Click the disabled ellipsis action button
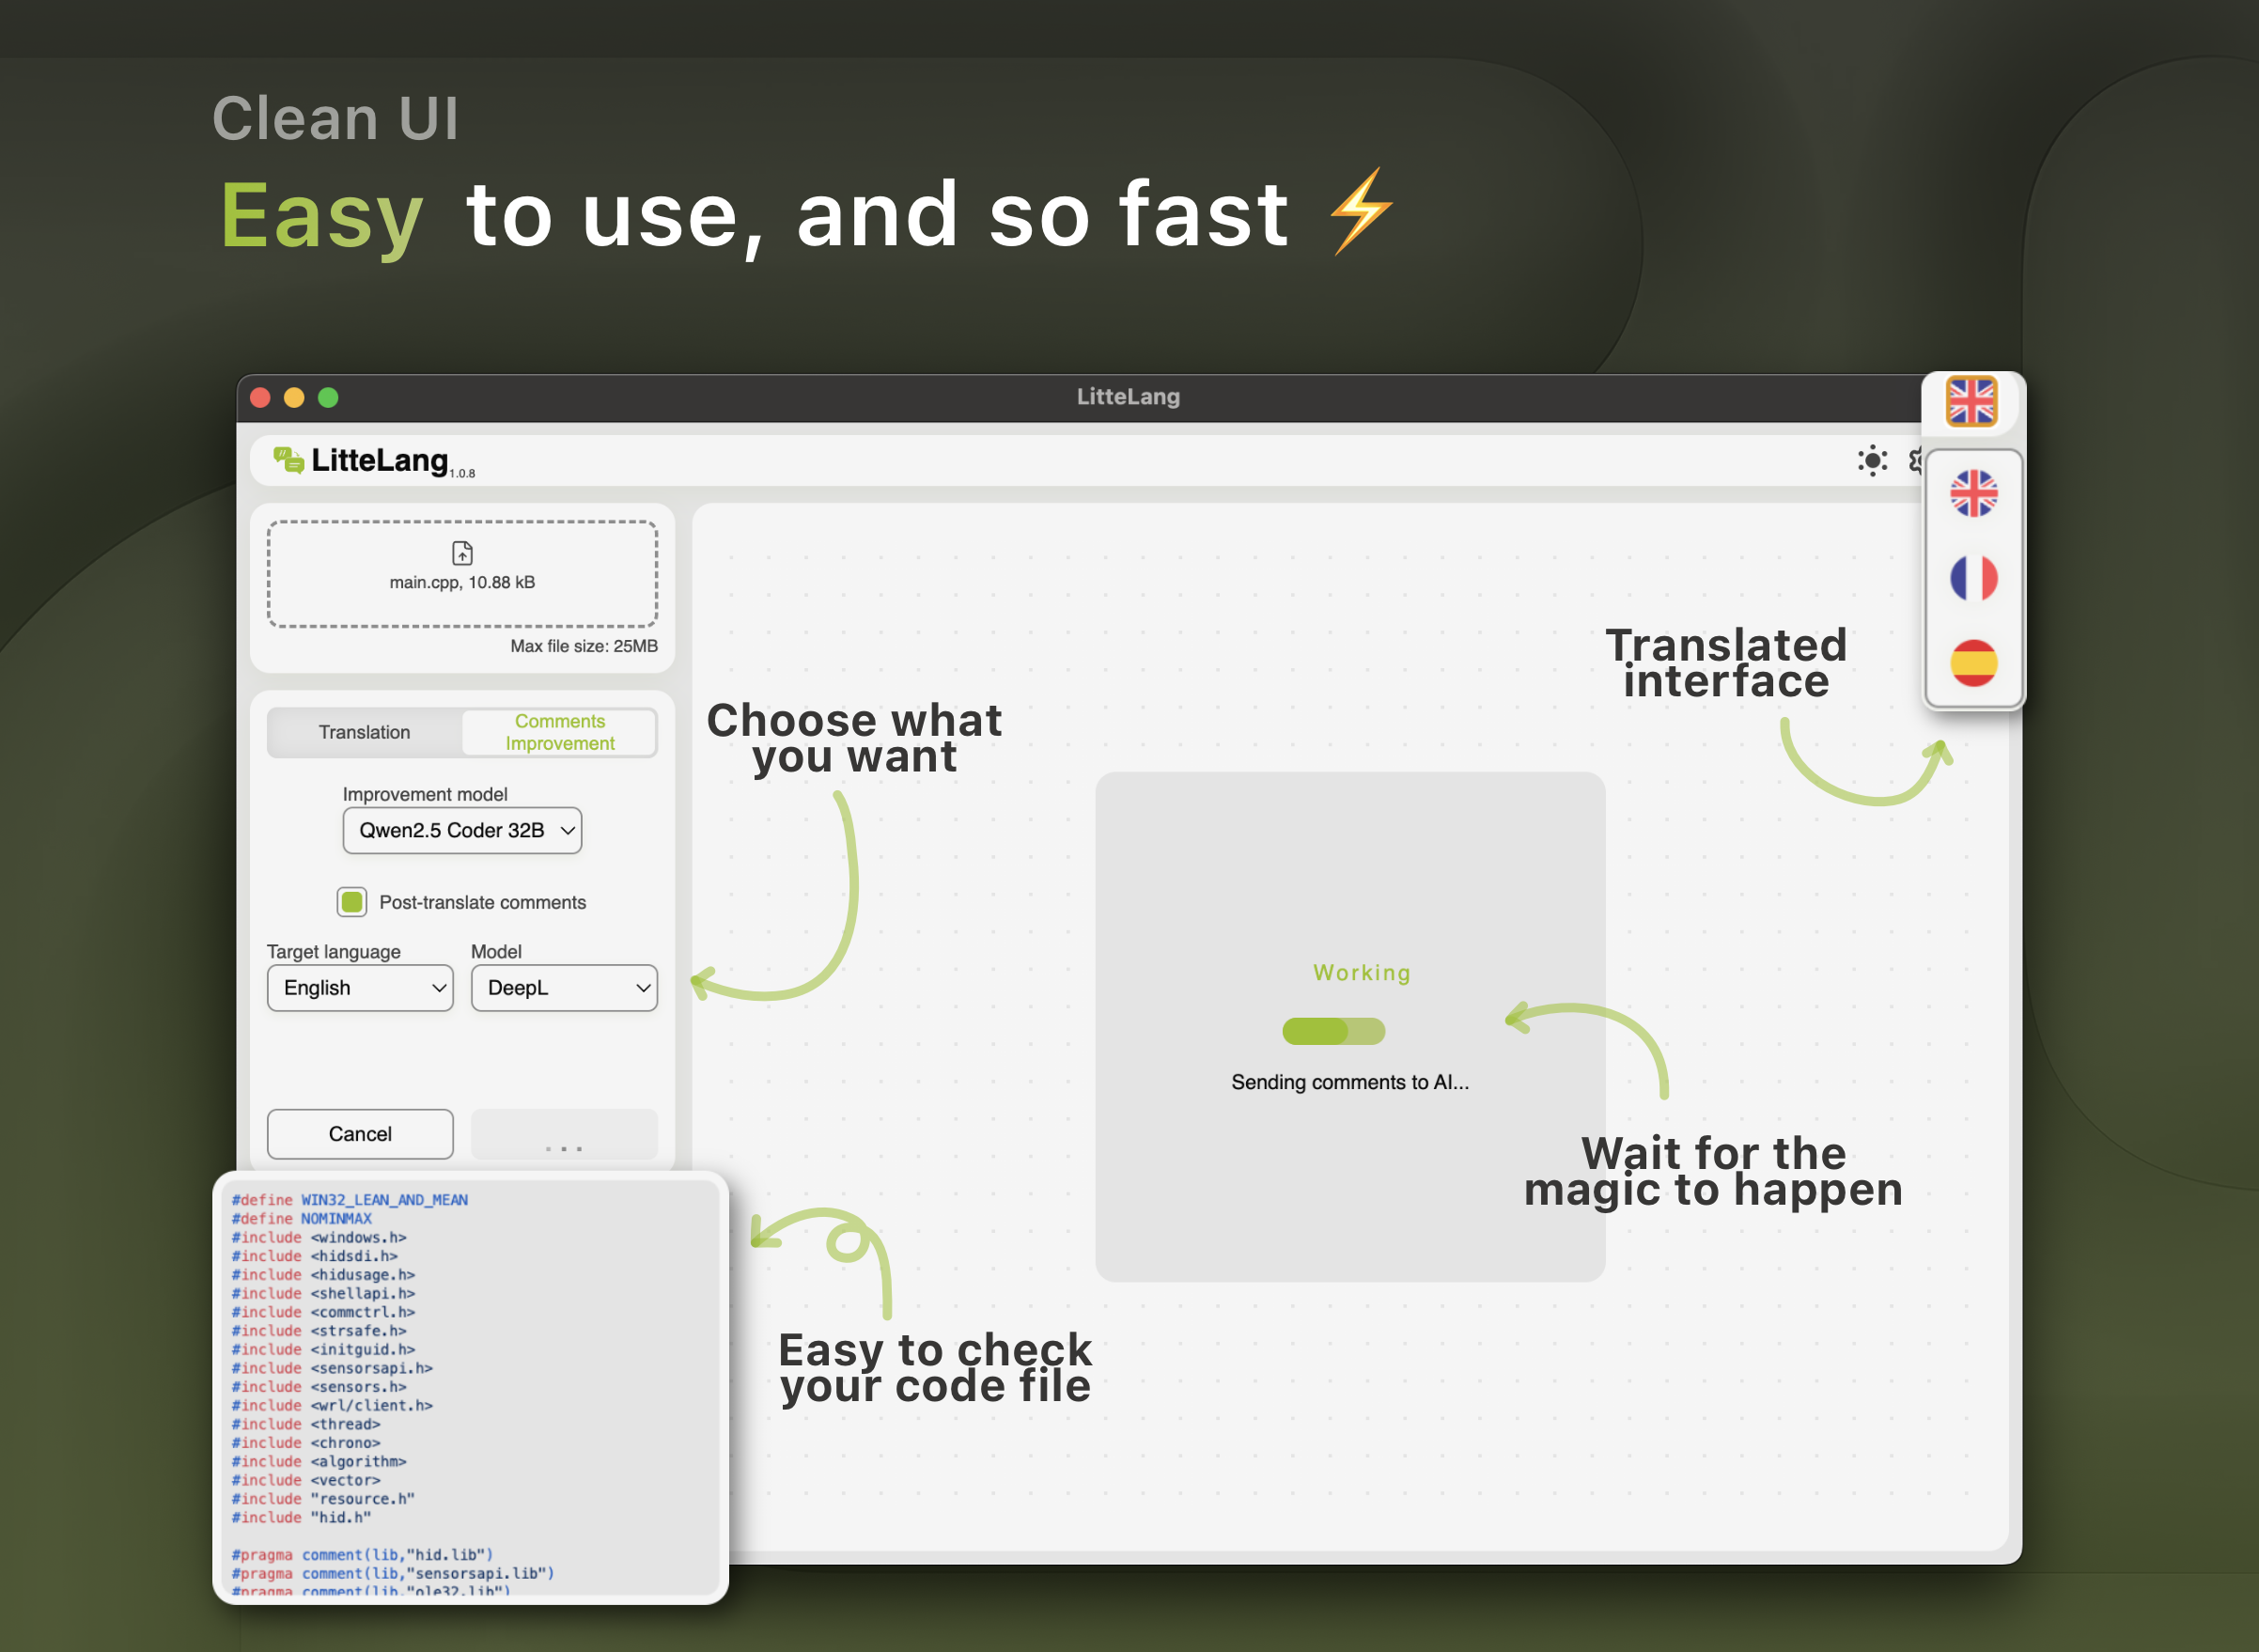Image resolution: width=2259 pixels, height=1652 pixels. pos(564,1134)
